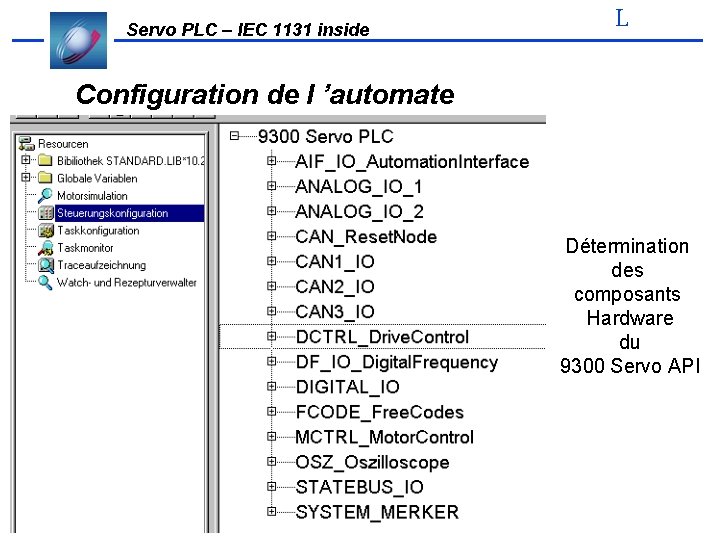The image size is (720, 540).
Task: Expand the MCTRL_MotorControl node
Action: (x=271, y=436)
